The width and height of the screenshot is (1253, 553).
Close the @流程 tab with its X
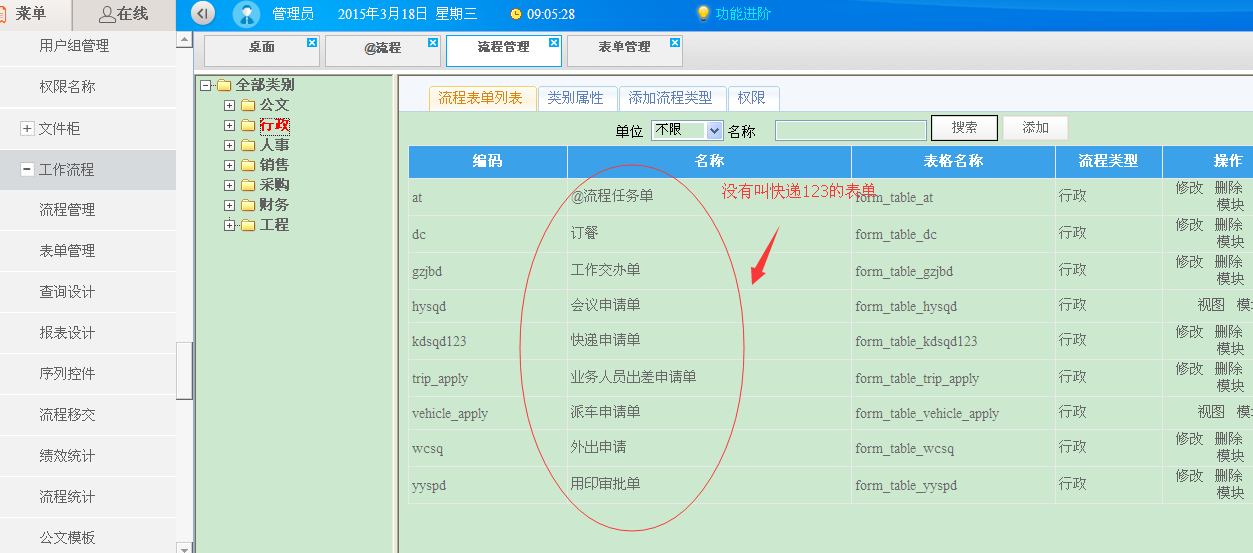pos(433,43)
